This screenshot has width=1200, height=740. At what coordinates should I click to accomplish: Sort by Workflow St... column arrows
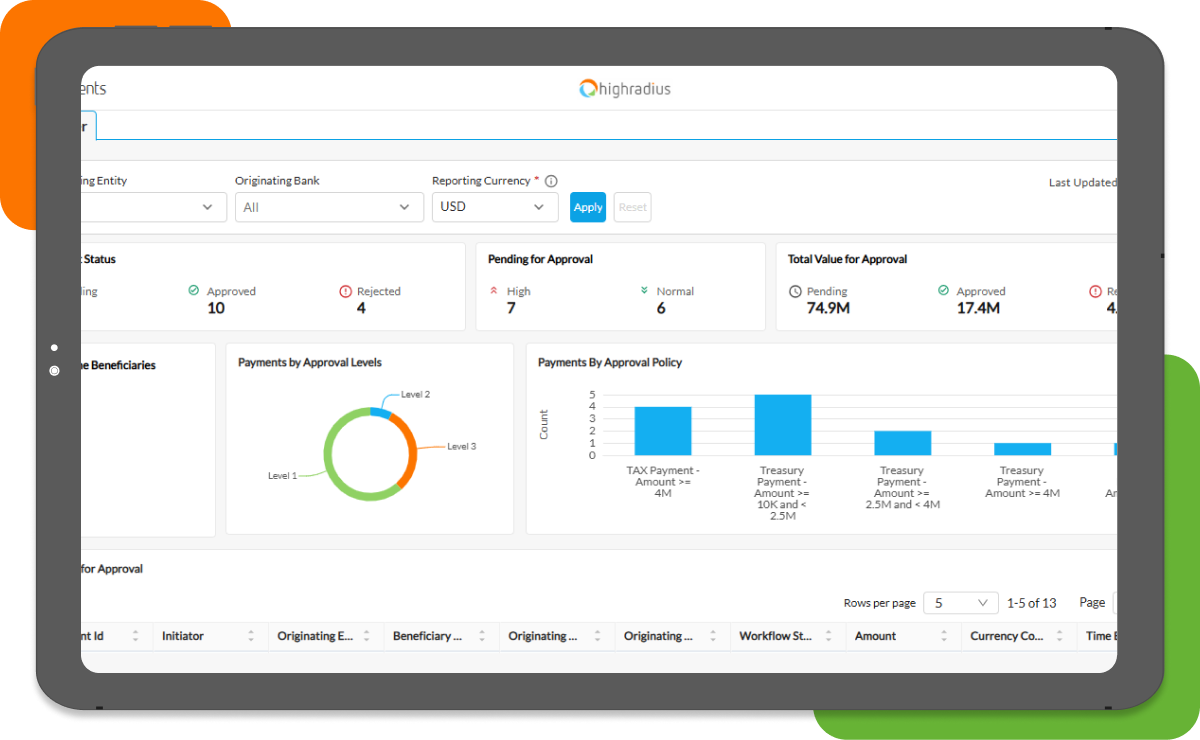click(829, 636)
